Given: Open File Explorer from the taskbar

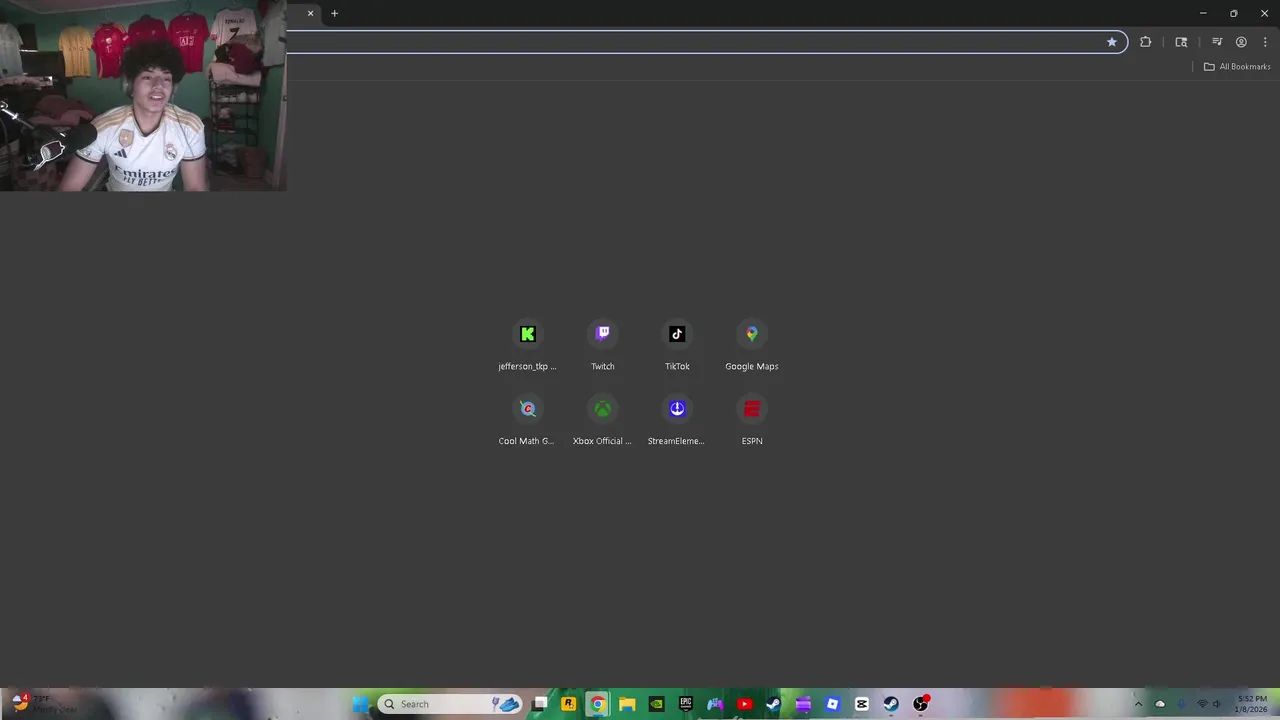Looking at the screenshot, I should 627,704.
